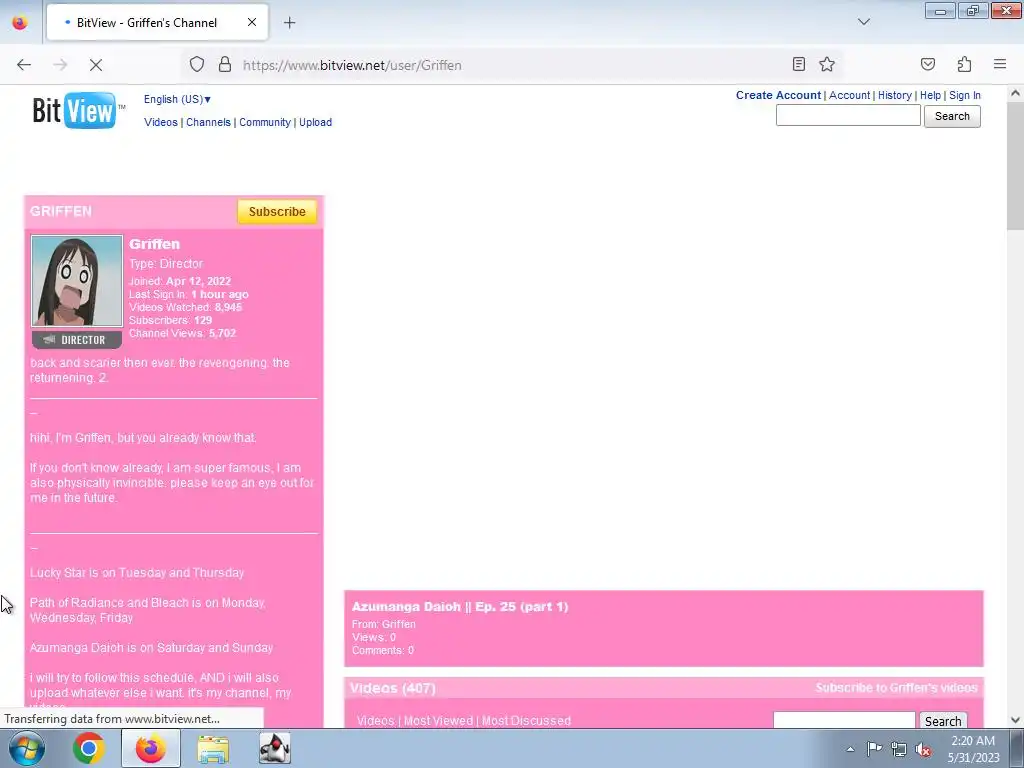The width and height of the screenshot is (1024, 768).
Task: Click the scrollbar up arrow
Action: (x=1015, y=93)
